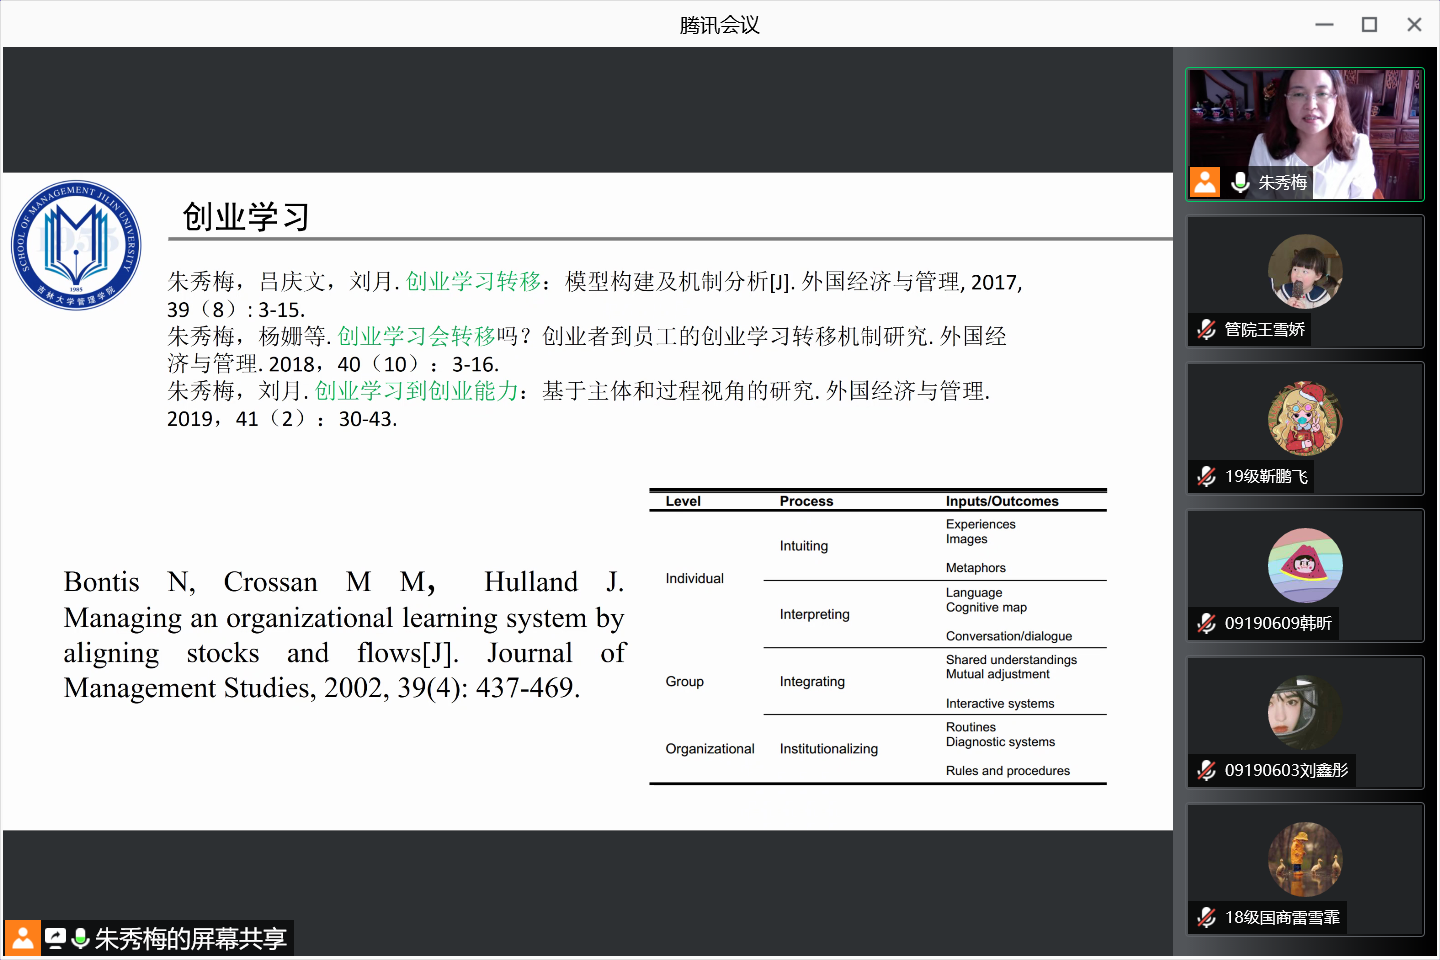Click the muted mic icon for 18级国商雷雪霏
This screenshot has width=1440, height=960.
tap(1207, 917)
